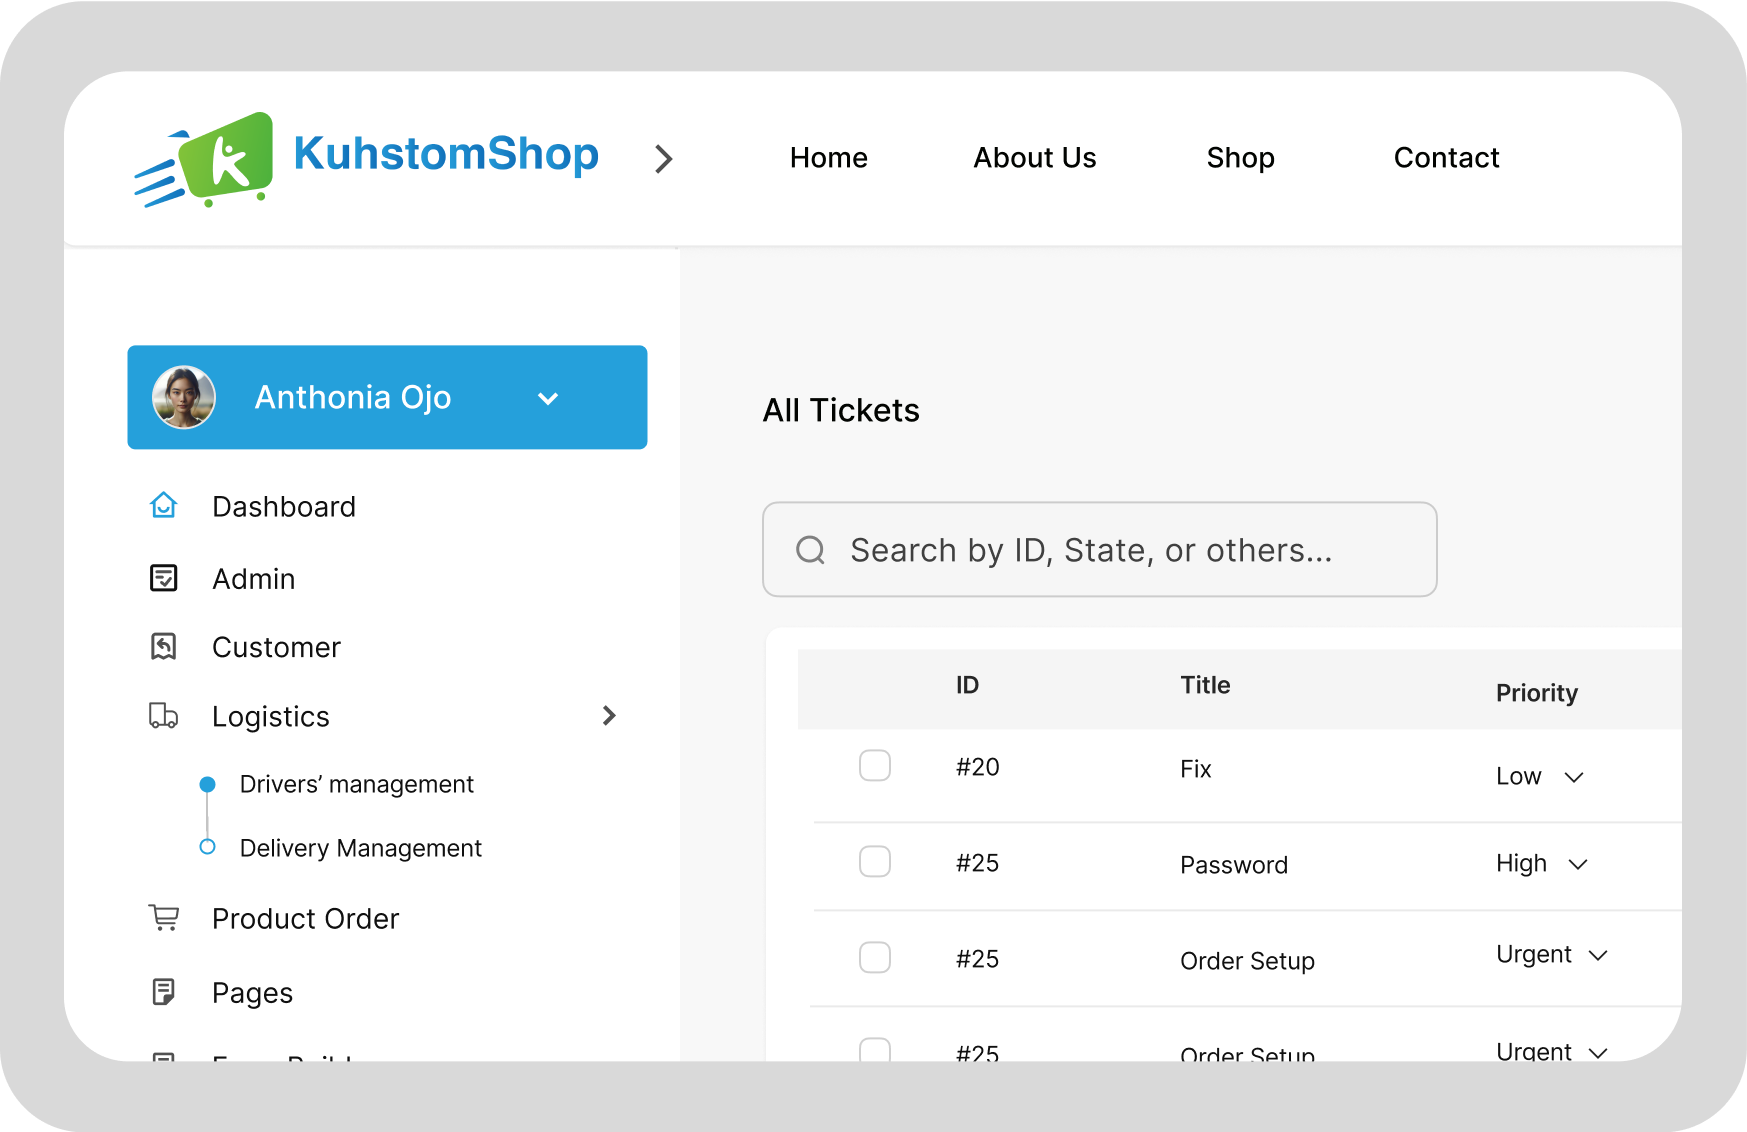Expand the Anthonia Ojo account dropdown
This screenshot has height=1132, width=1747.
point(548,398)
